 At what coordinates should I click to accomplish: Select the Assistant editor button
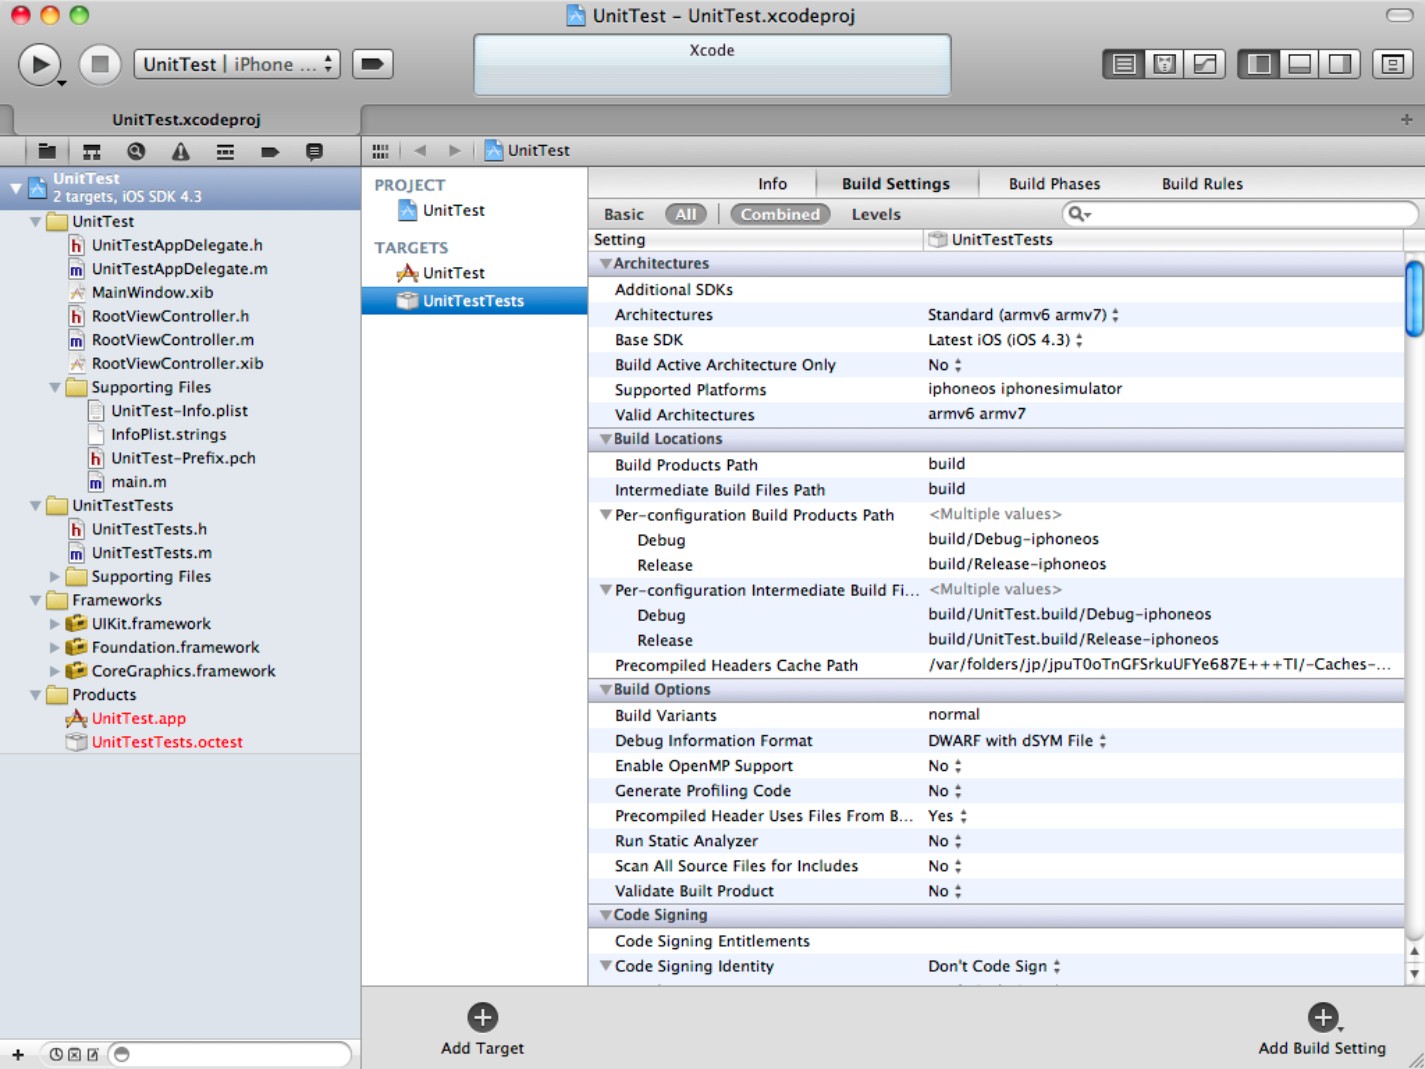1165,64
